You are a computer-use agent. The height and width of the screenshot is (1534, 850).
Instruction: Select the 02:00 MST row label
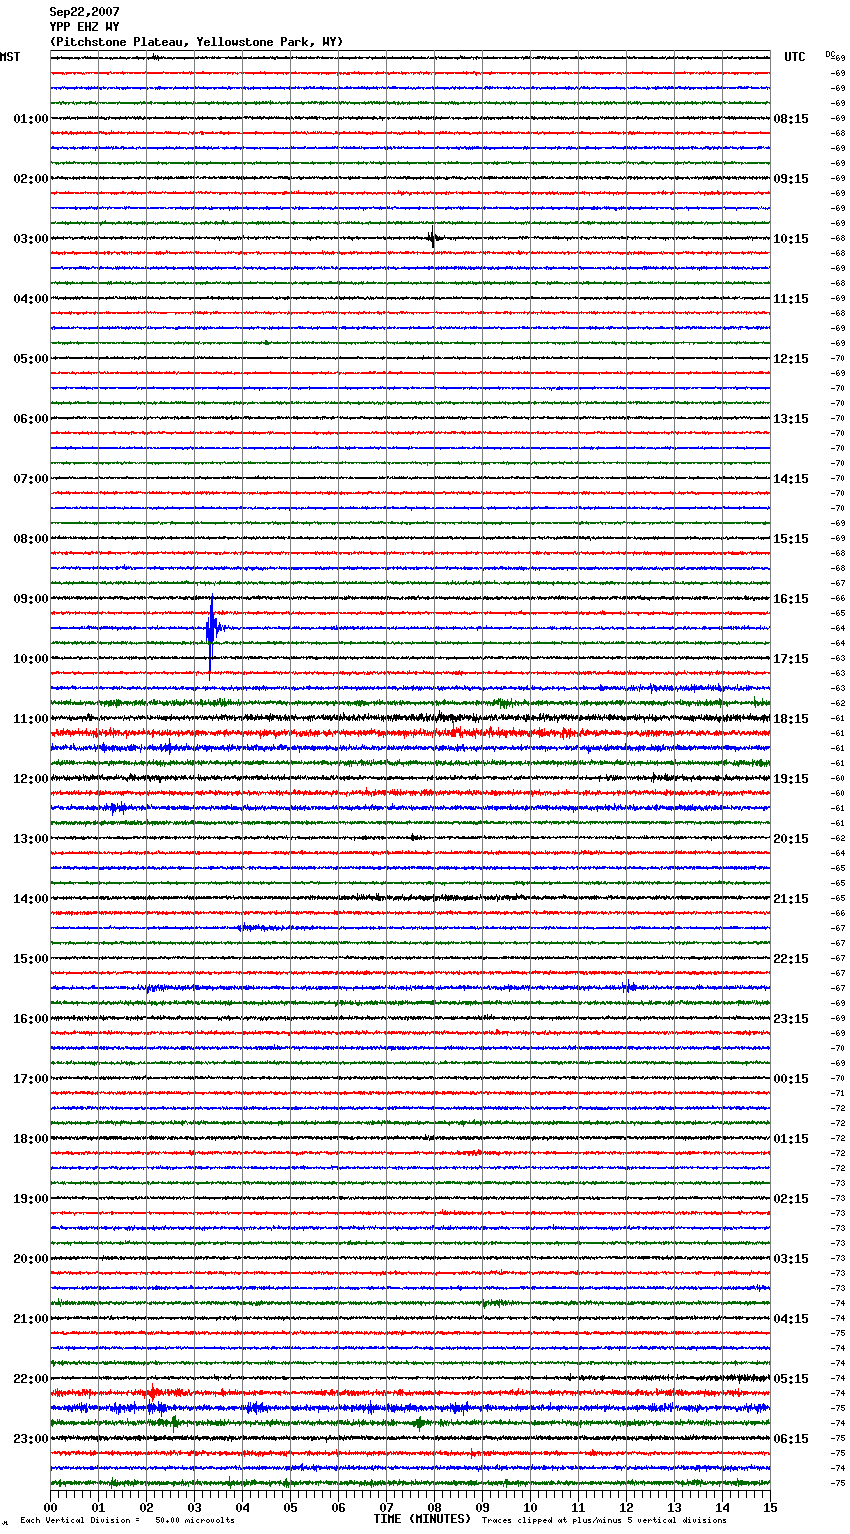[x=31, y=179]
